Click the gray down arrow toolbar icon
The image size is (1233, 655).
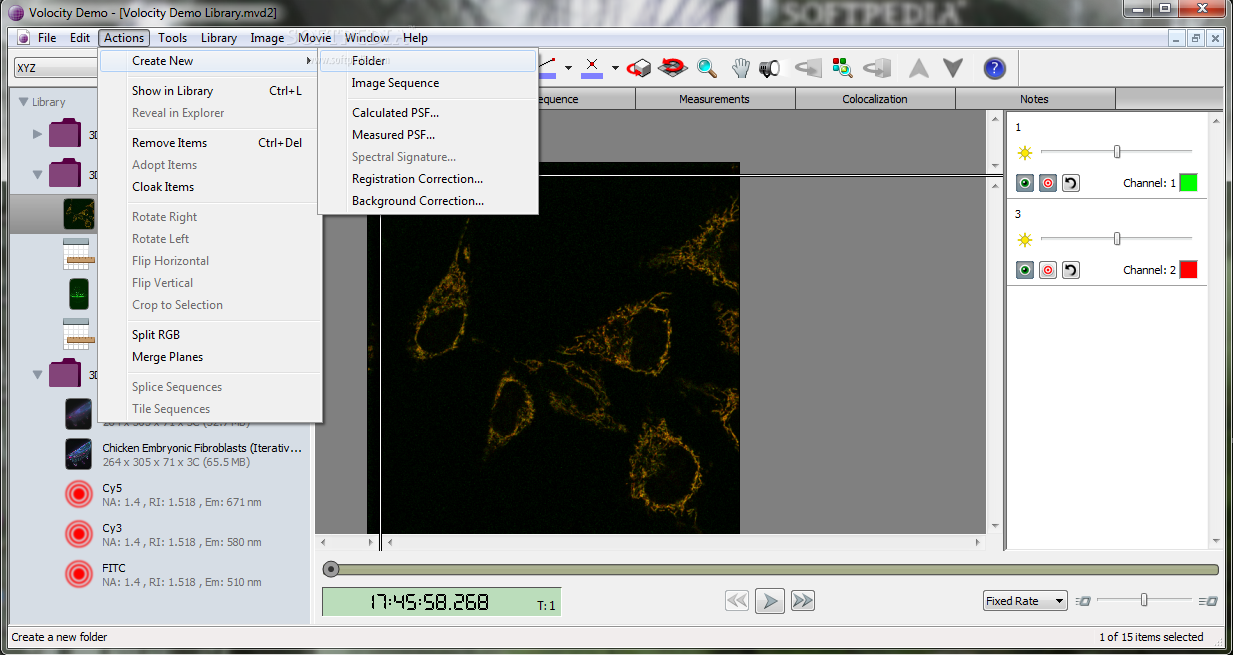(x=953, y=68)
